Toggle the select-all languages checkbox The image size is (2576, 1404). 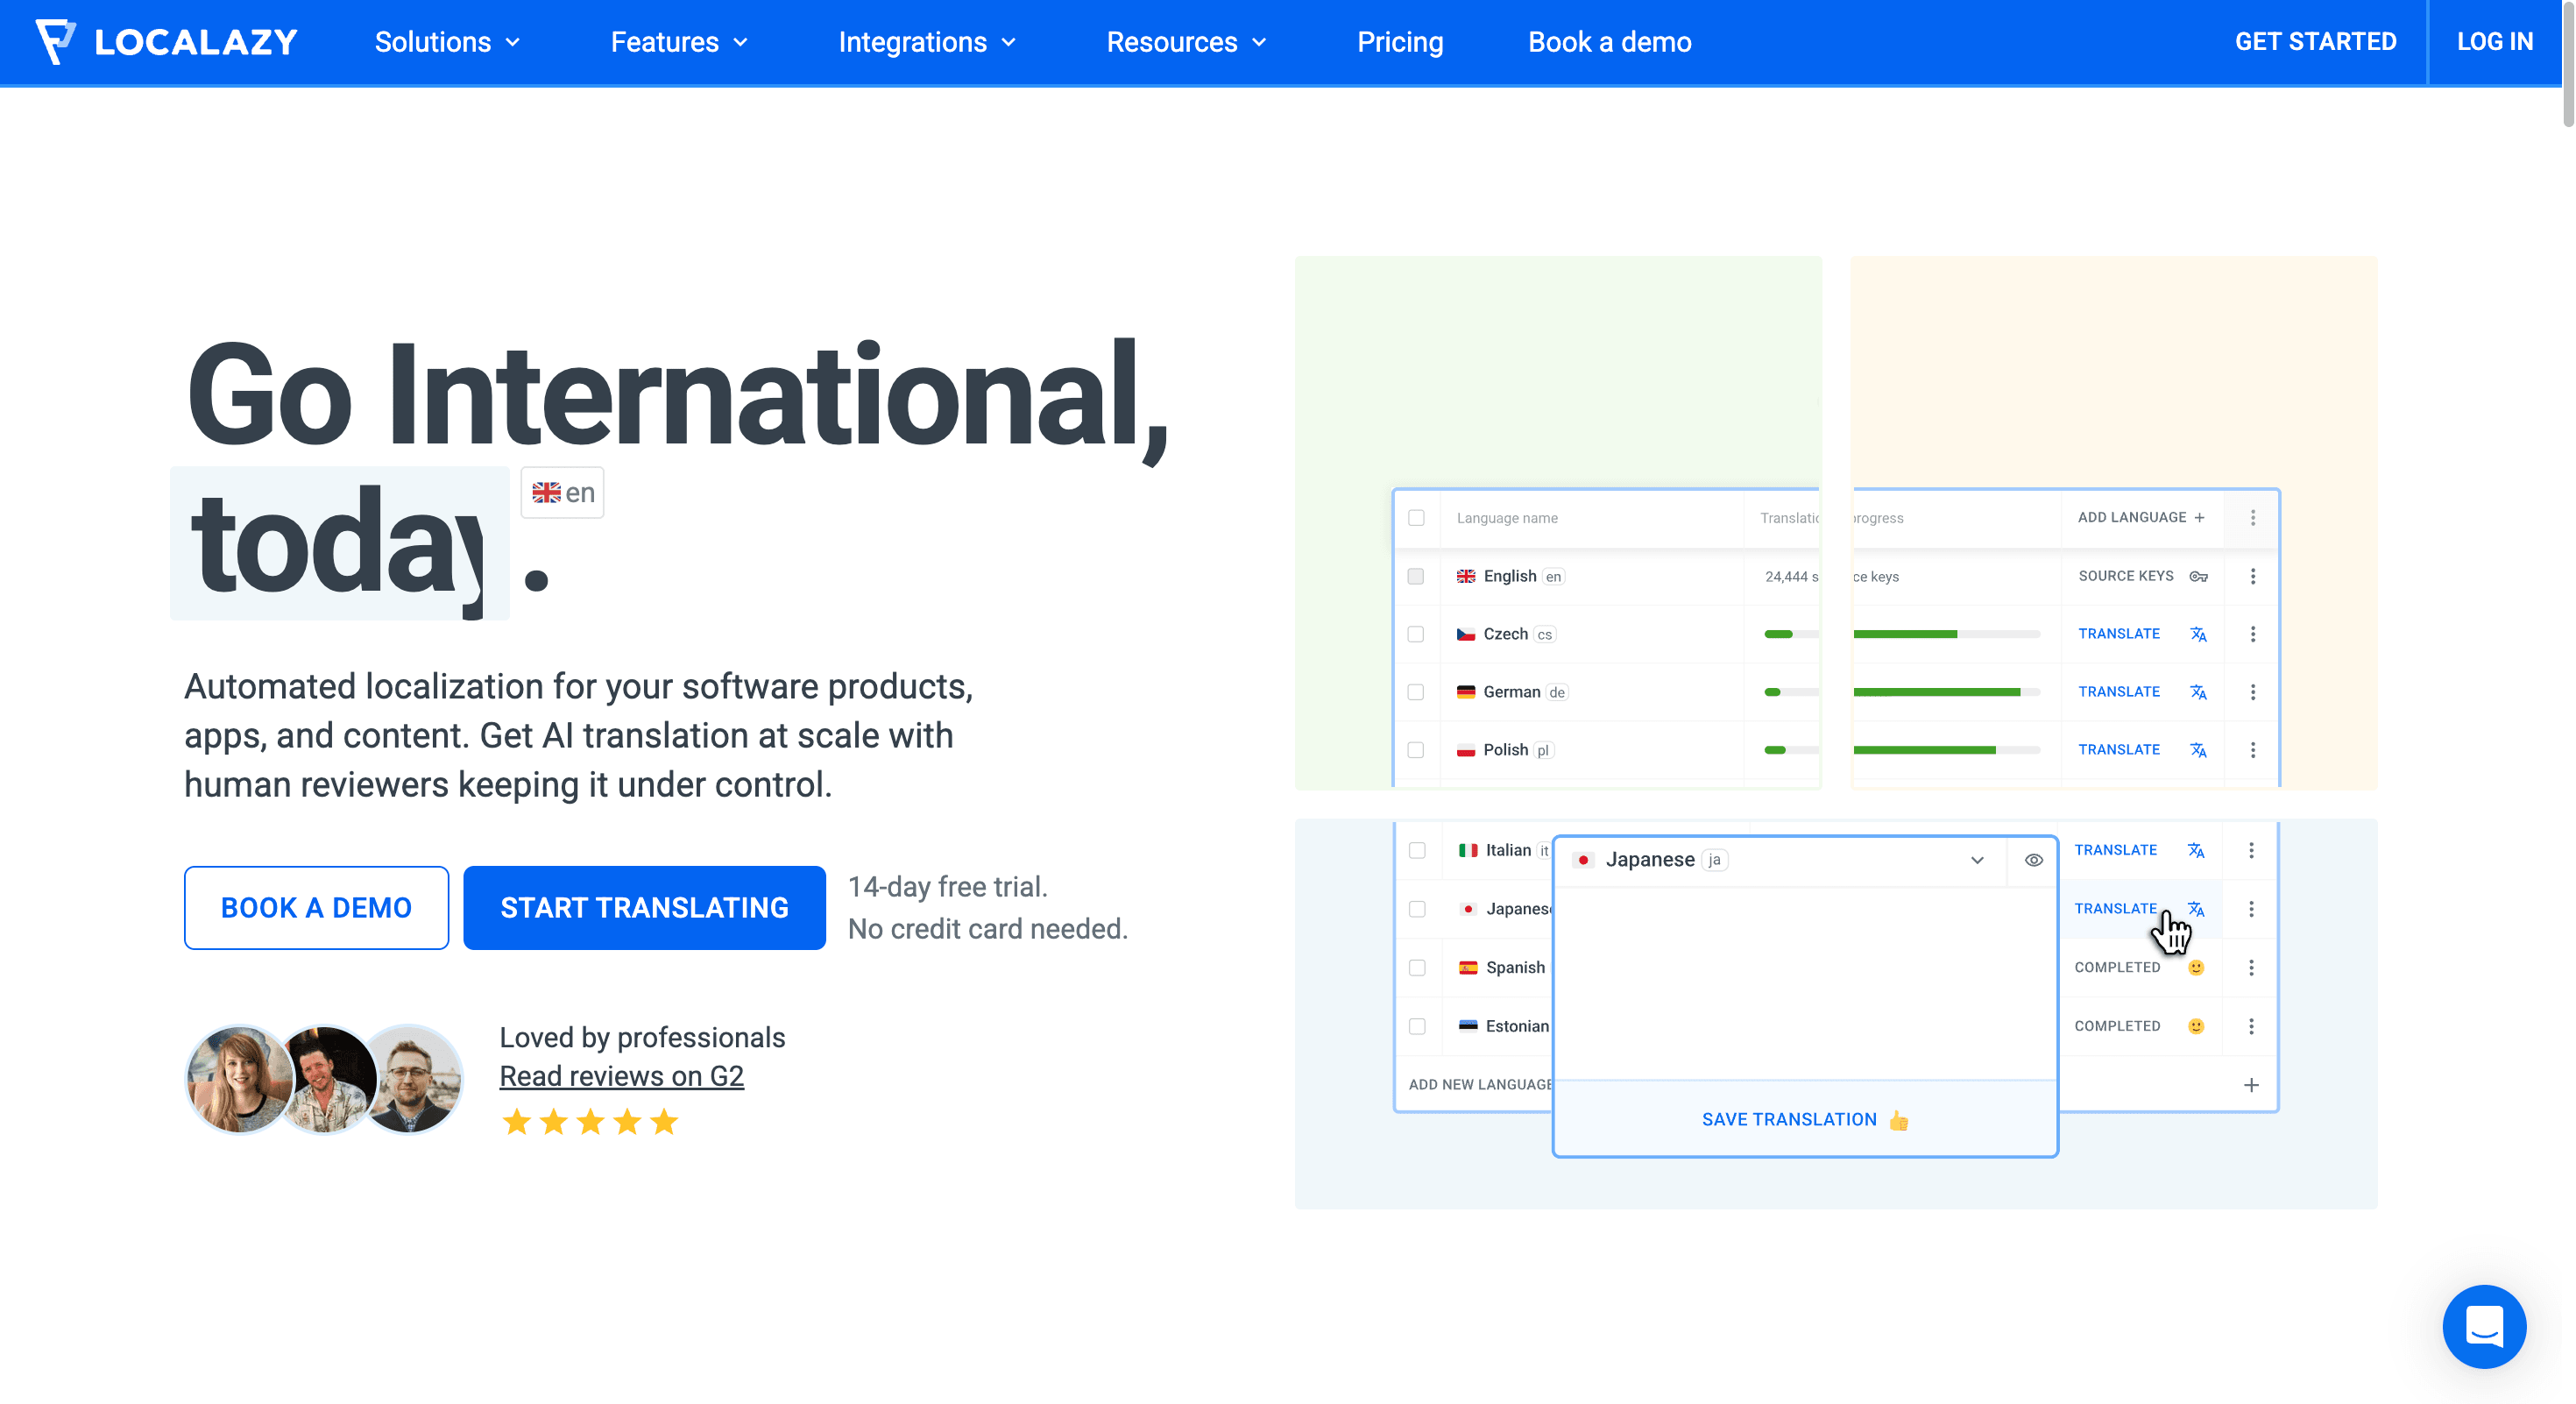point(1416,517)
